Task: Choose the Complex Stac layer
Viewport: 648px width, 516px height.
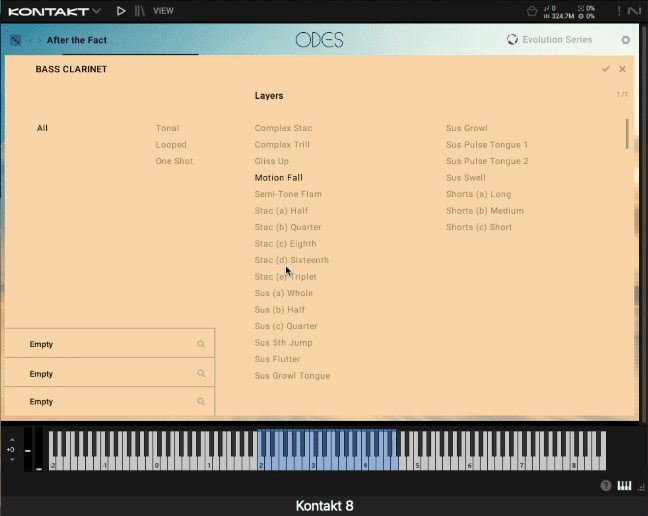Action: [x=283, y=128]
